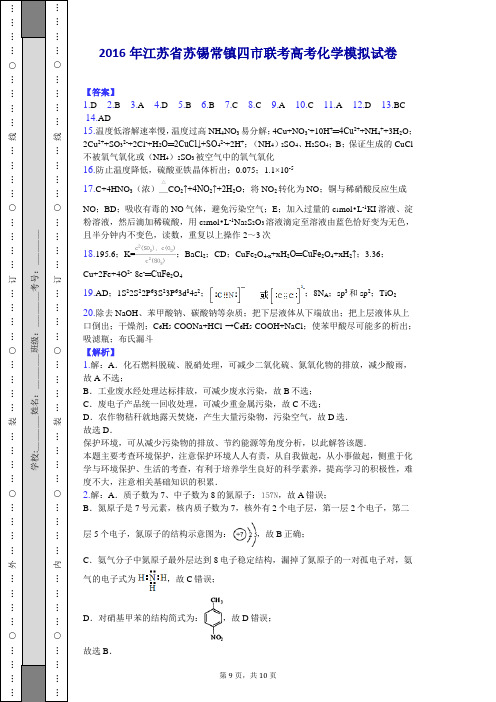Click the bracketed CN electron formula image
This screenshot has height=702, width=496.
[228, 294]
